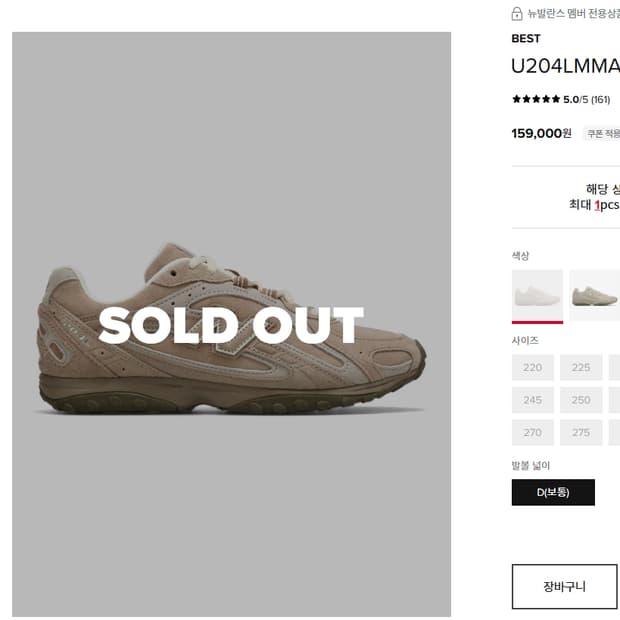
Task: Click the U204LMMA product title
Action: pos(565,67)
